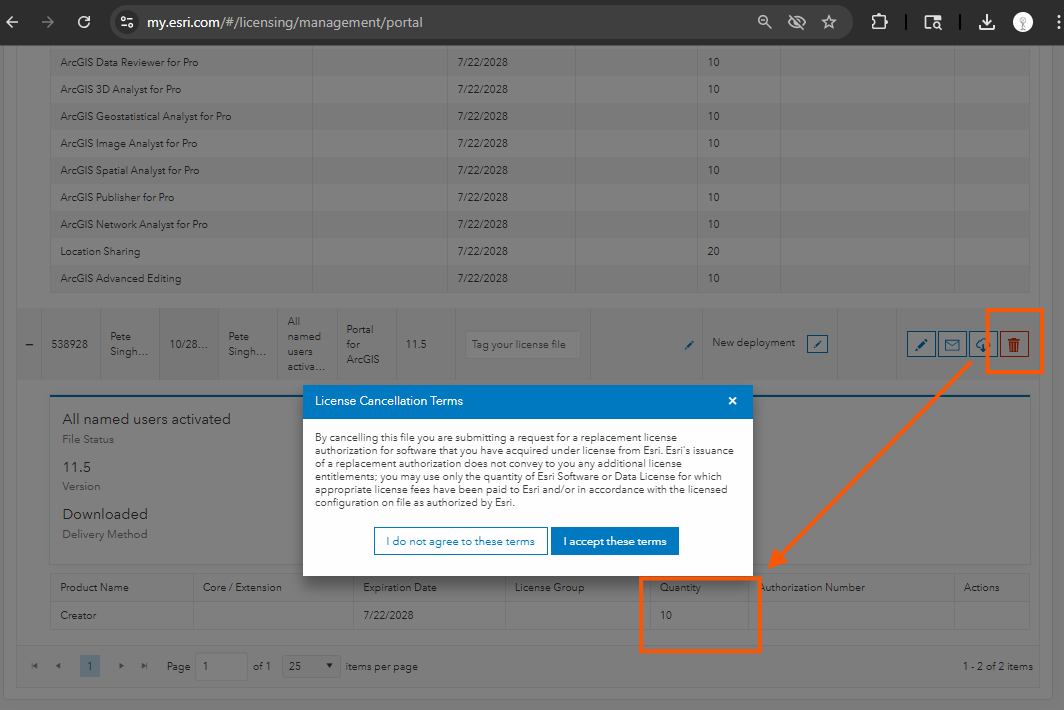
Task: Click I do not agree to these terms
Action: pos(460,541)
